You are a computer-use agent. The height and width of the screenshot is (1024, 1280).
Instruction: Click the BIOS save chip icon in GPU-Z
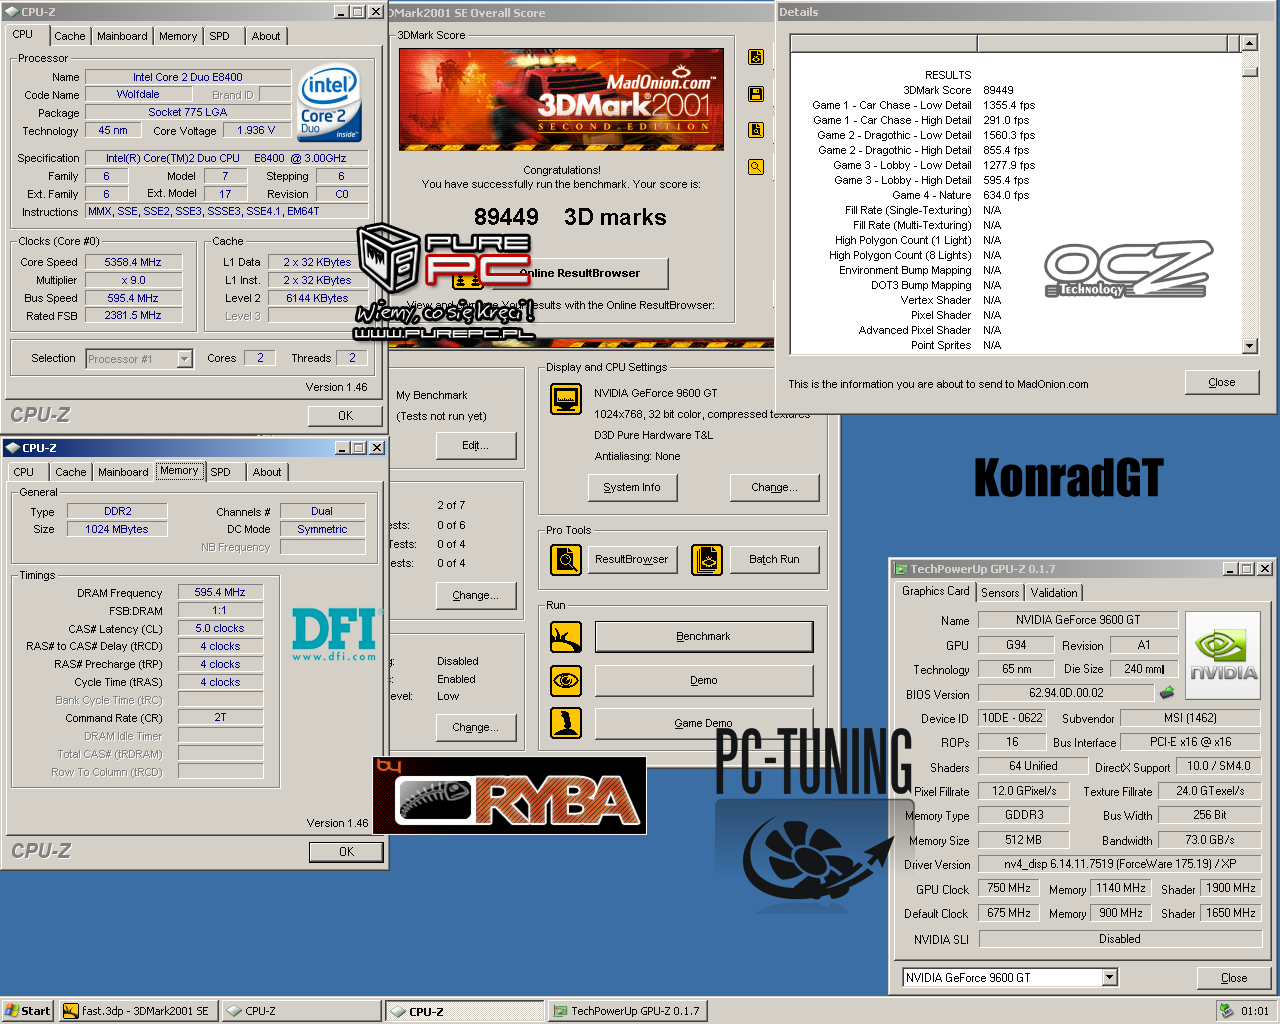(1166, 692)
